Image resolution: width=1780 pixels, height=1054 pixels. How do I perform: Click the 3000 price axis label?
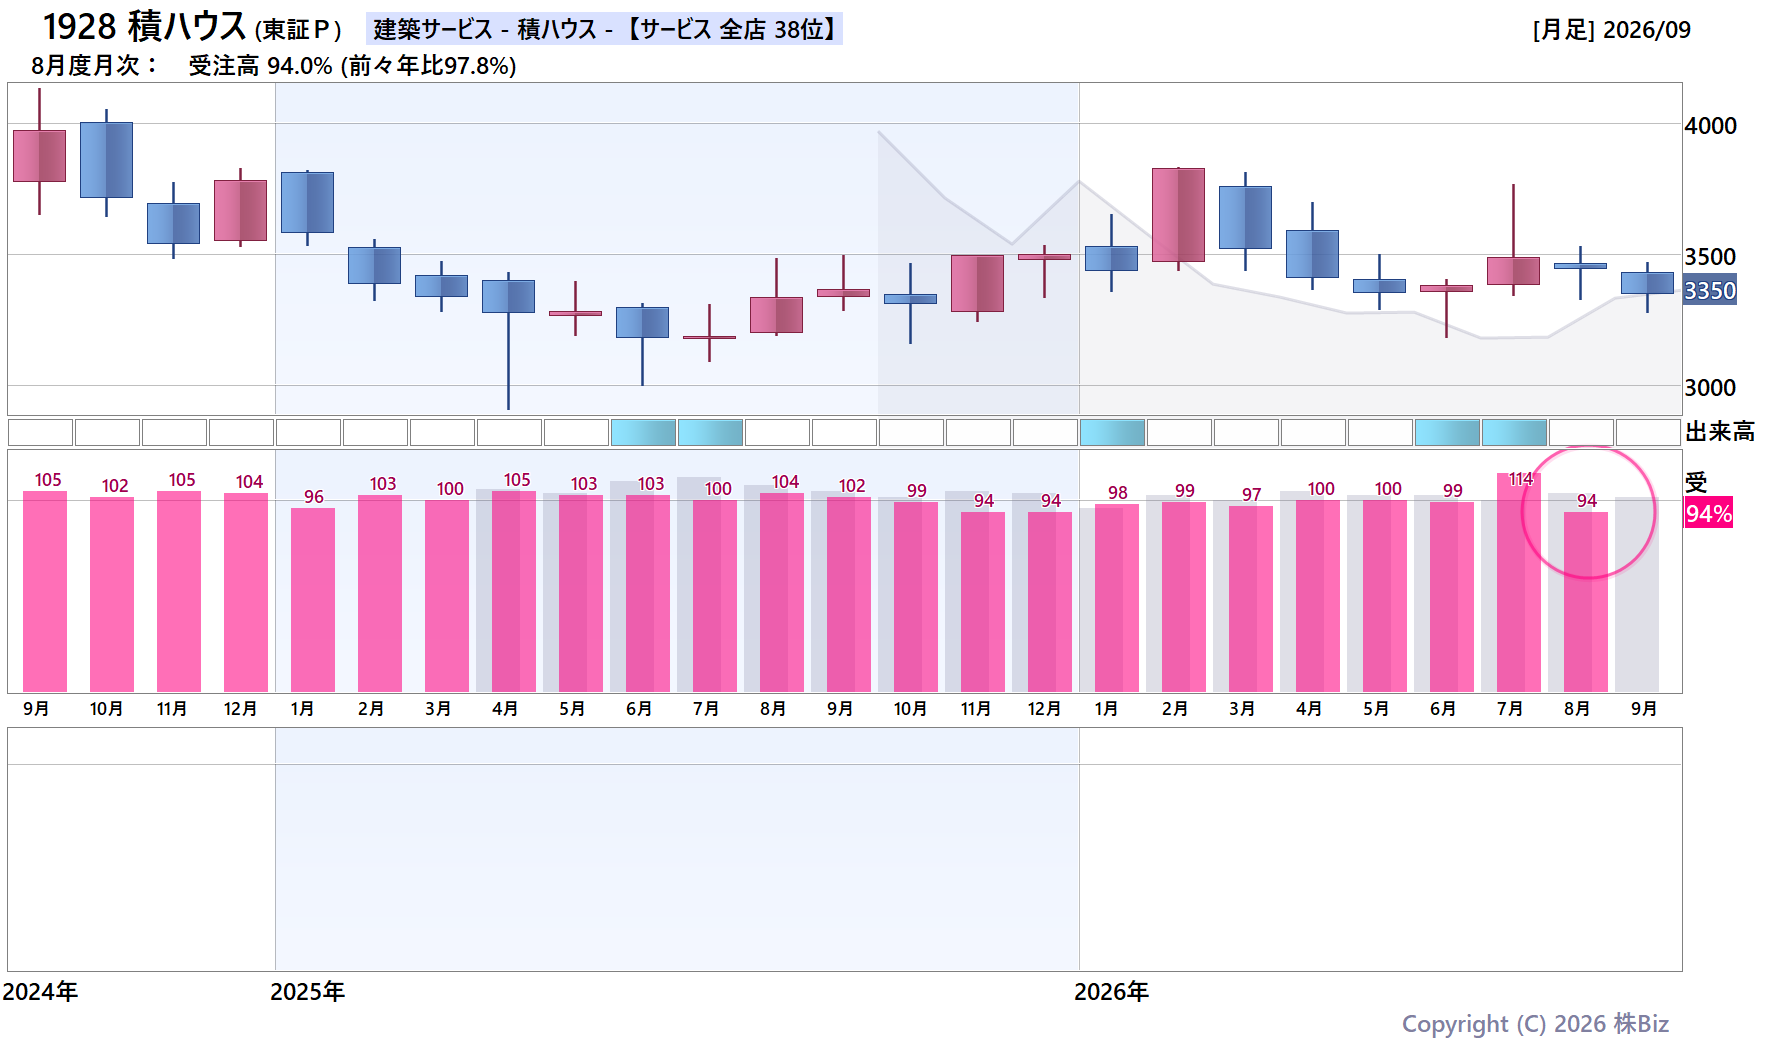click(x=1710, y=388)
